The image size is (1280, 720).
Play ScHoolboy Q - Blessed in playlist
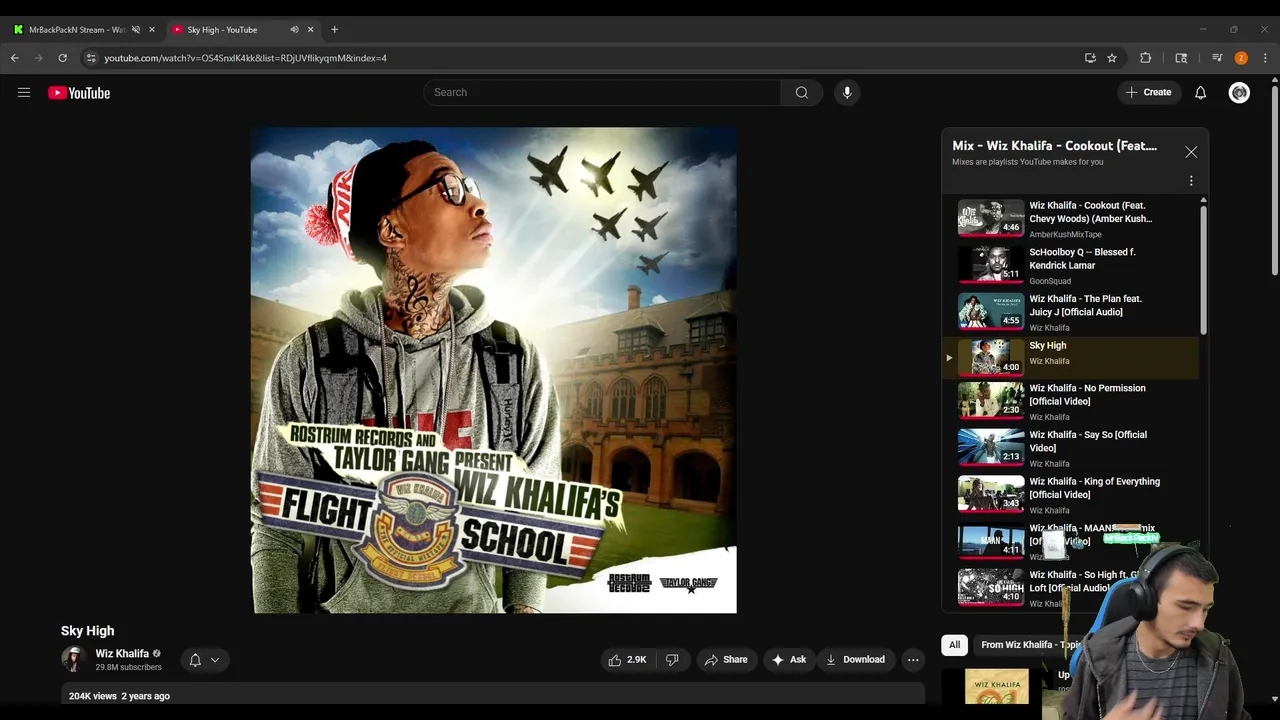click(x=1071, y=265)
